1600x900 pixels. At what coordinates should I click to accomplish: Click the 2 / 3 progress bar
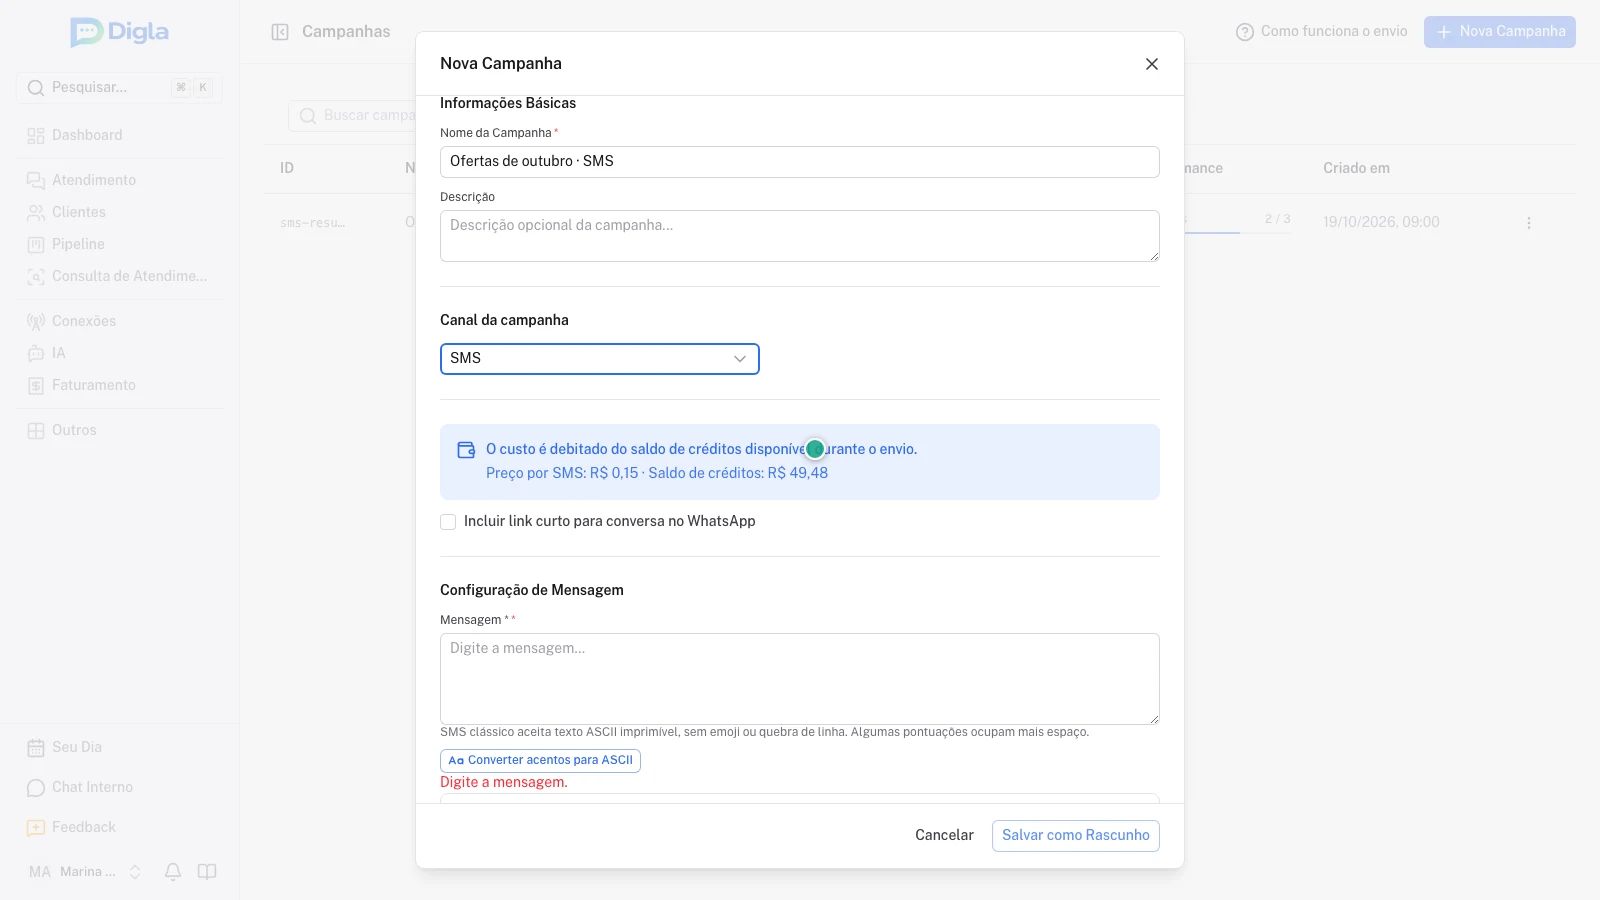tap(1238, 232)
